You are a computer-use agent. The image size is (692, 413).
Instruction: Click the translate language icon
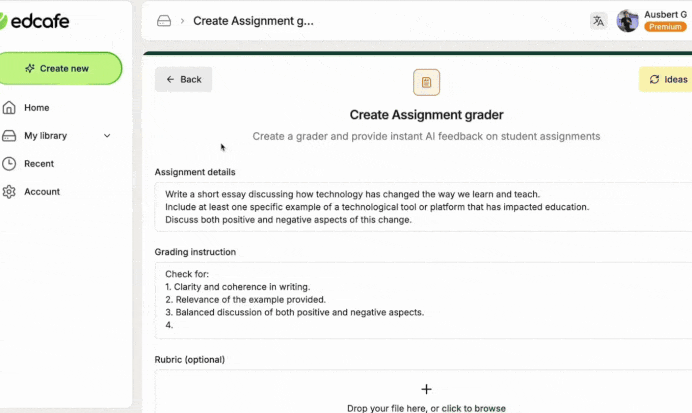coord(598,21)
